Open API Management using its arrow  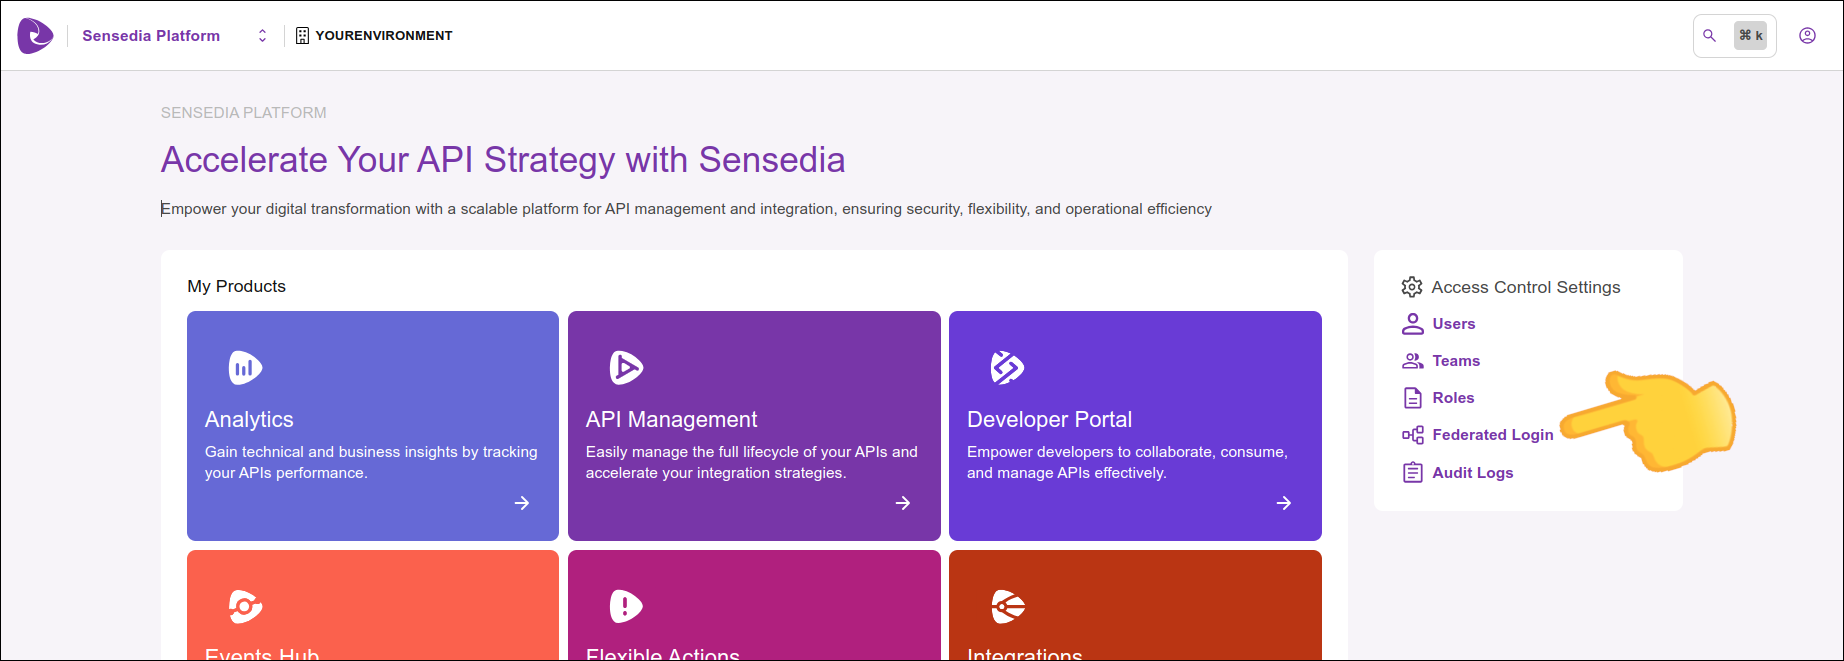point(903,503)
